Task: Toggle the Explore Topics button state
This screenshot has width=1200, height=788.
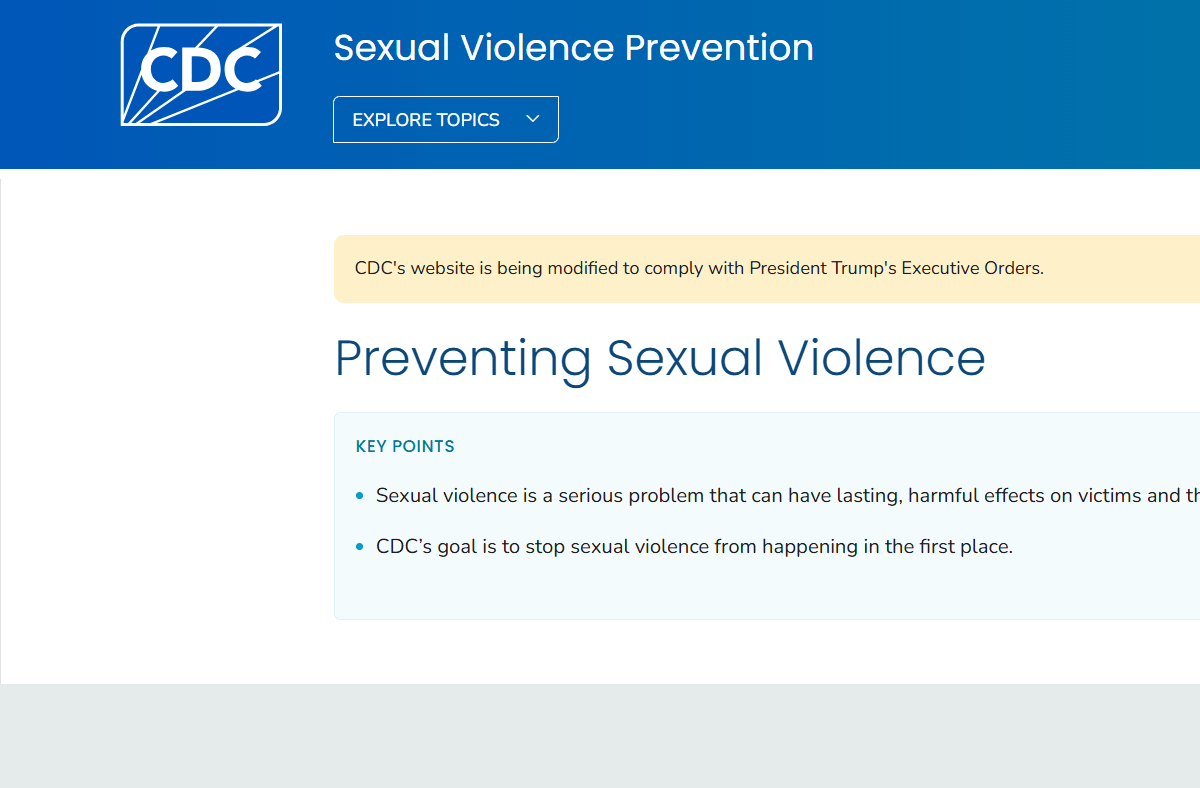Action: pyautogui.click(x=445, y=118)
